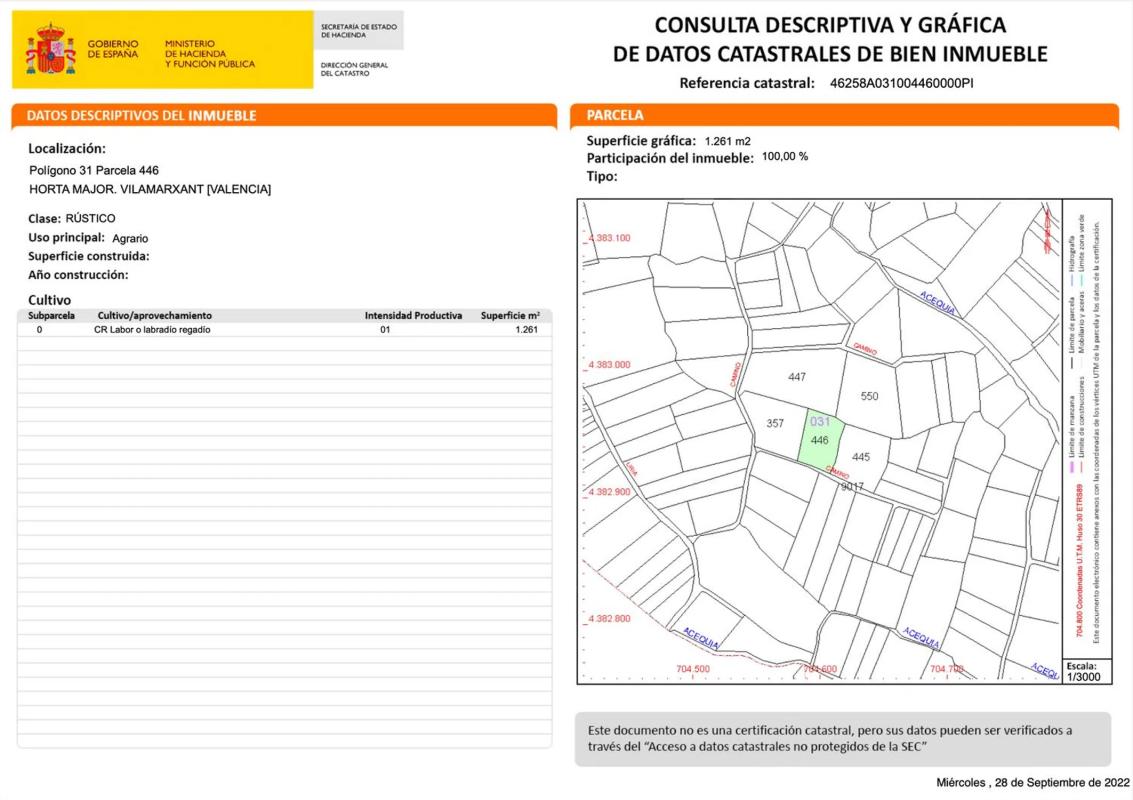Click the Intensidad Productiva column header
Viewport: 1133px width, 800px height.
coord(413,316)
